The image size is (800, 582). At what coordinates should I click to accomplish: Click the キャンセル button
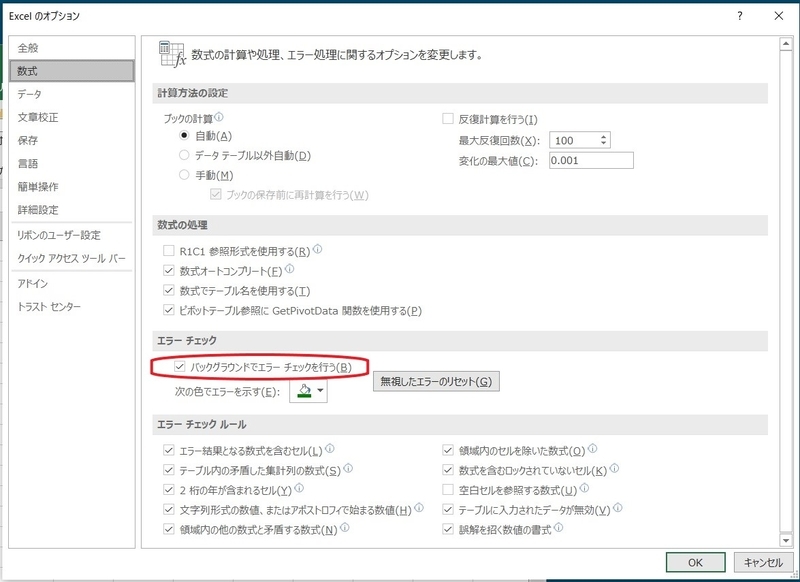763,562
